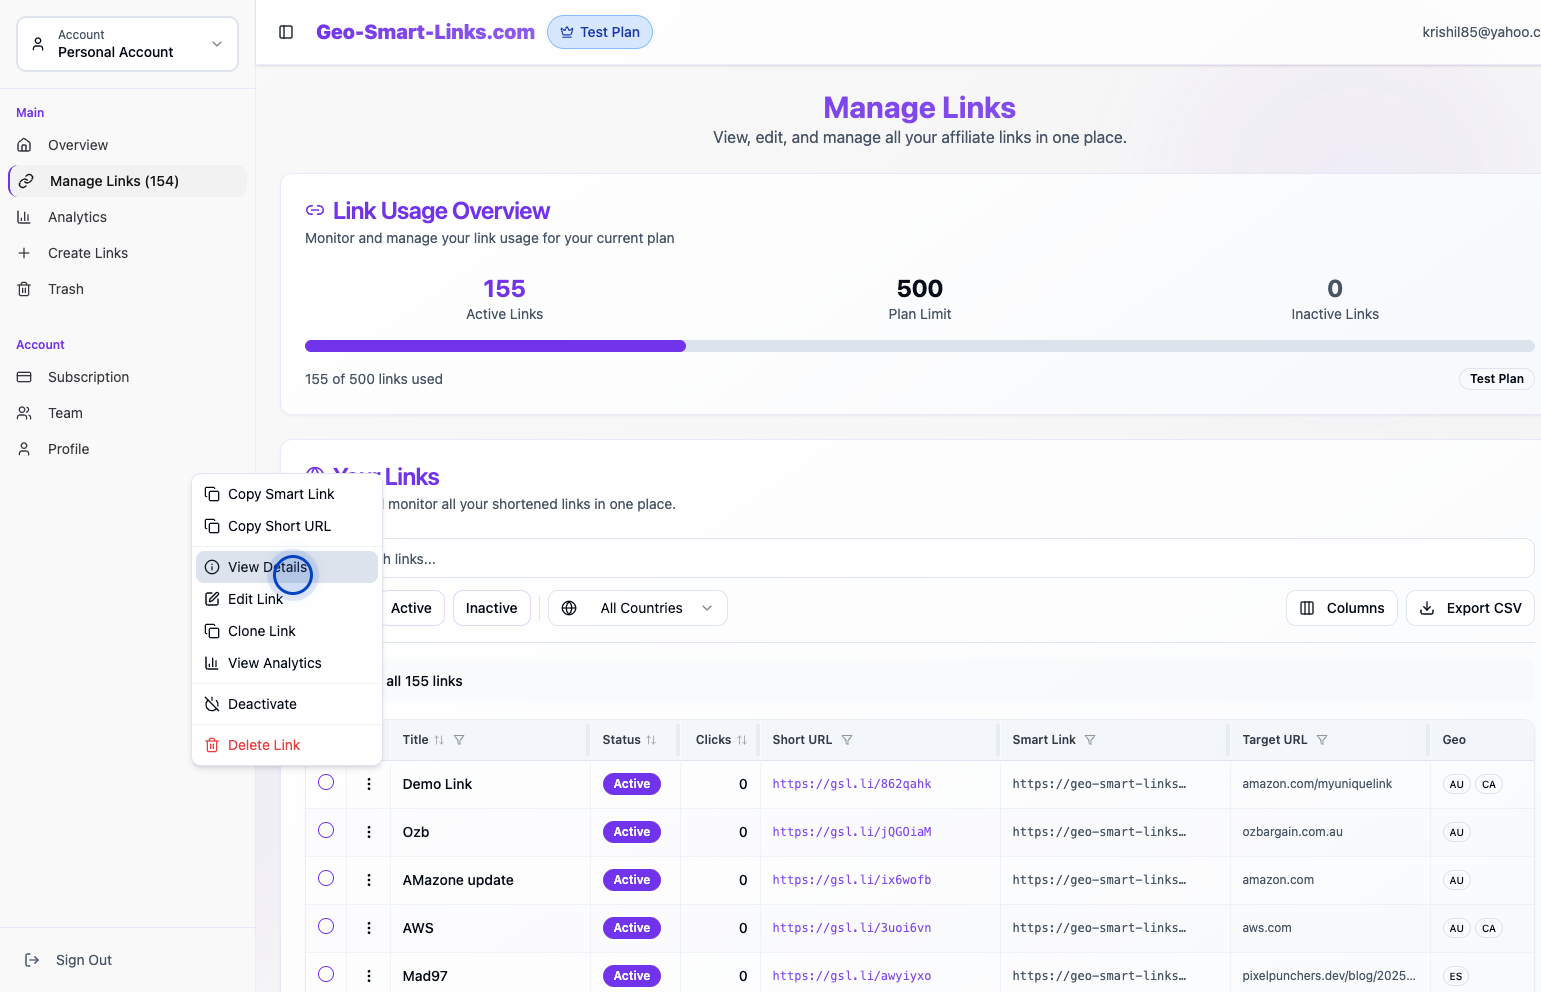Click the crown icon on Test Plan badge
The height and width of the screenshot is (992, 1541).
click(x=567, y=32)
